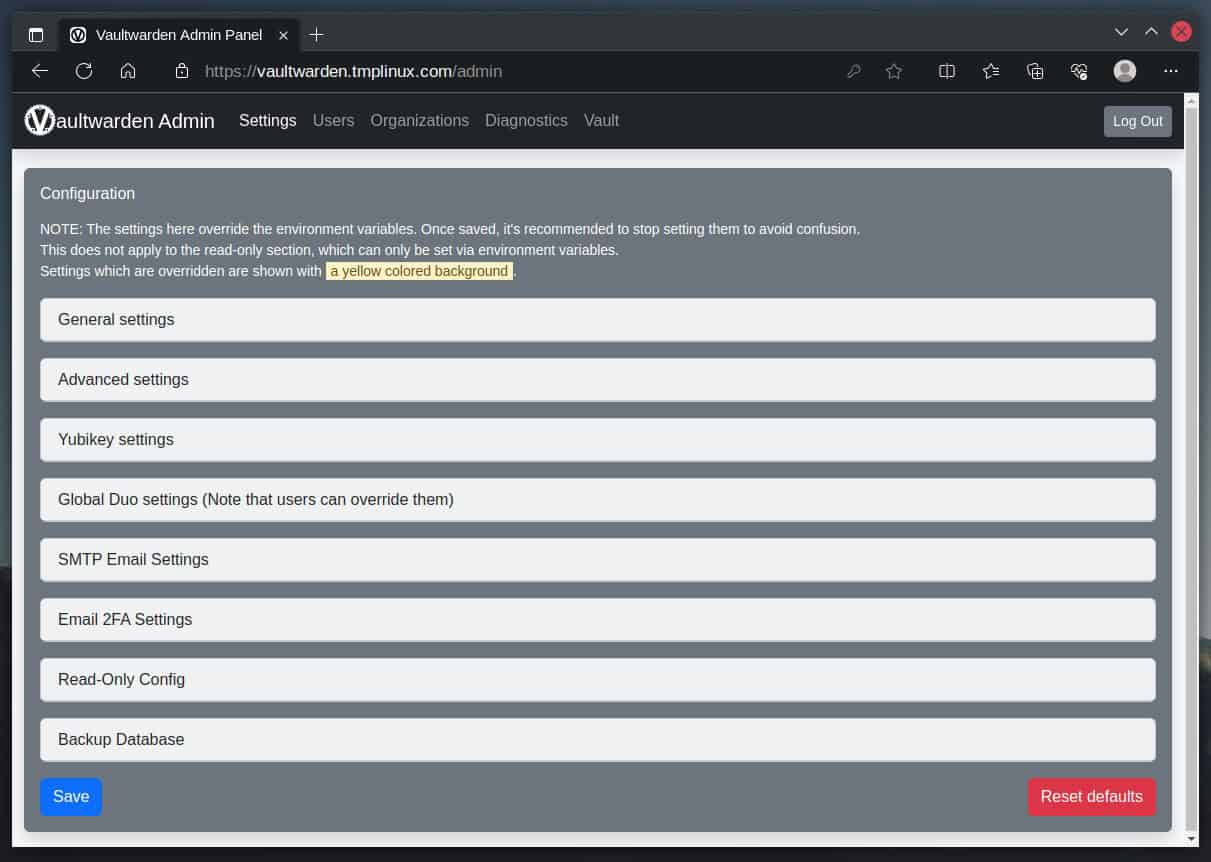The height and width of the screenshot is (862, 1211).
Task: Select the Organizations menu item
Action: pos(419,120)
